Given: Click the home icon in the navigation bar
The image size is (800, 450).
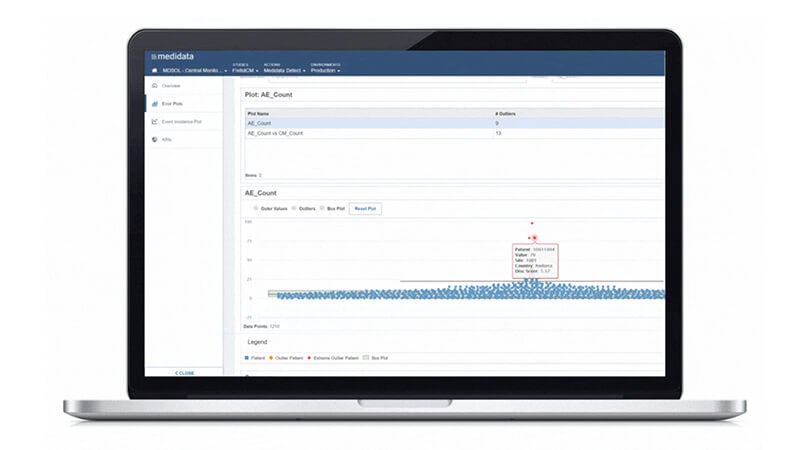Looking at the screenshot, I should [x=154, y=70].
